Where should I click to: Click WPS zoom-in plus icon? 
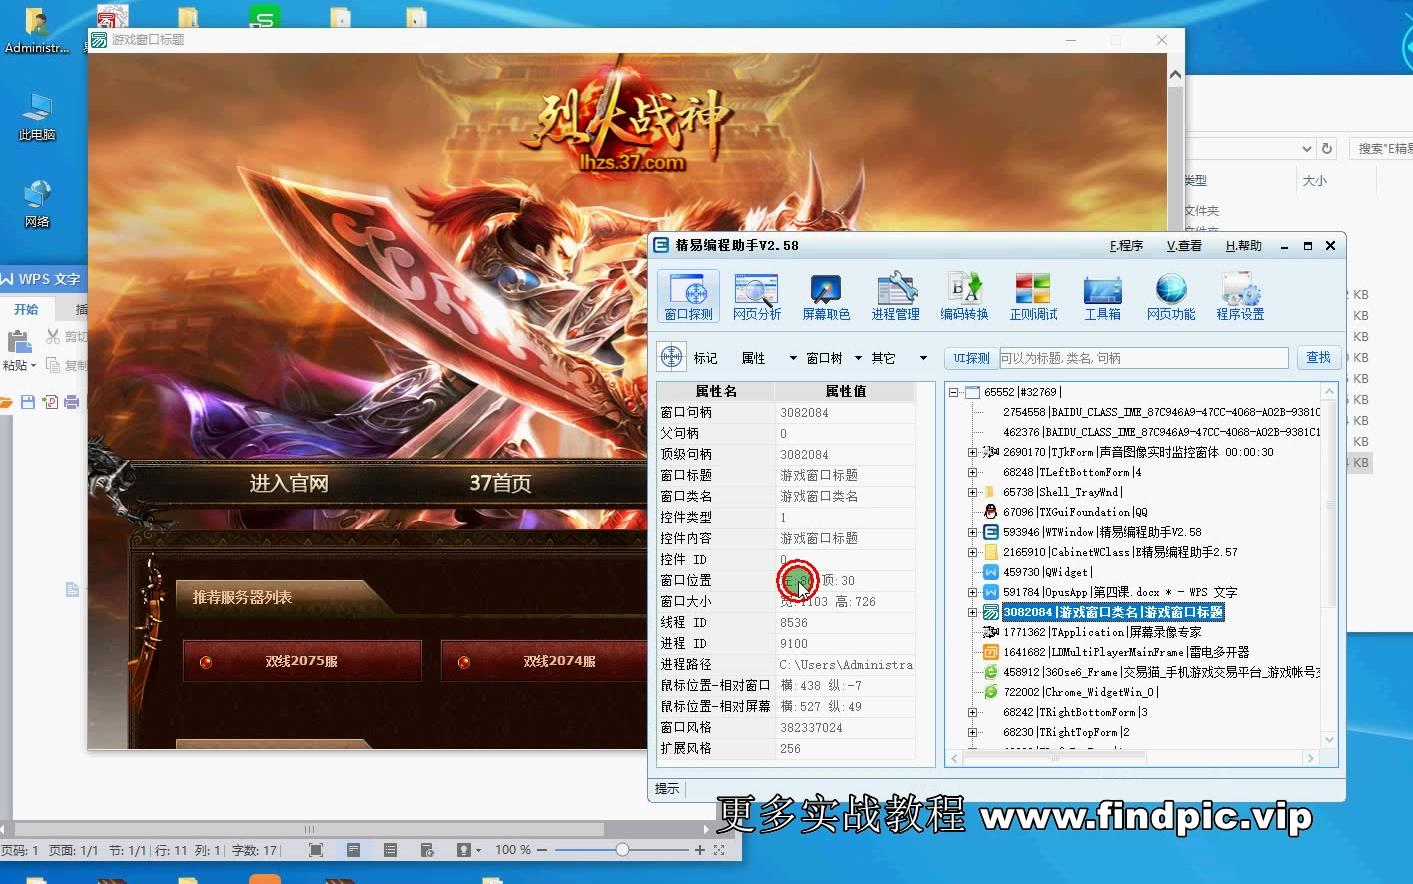point(699,850)
